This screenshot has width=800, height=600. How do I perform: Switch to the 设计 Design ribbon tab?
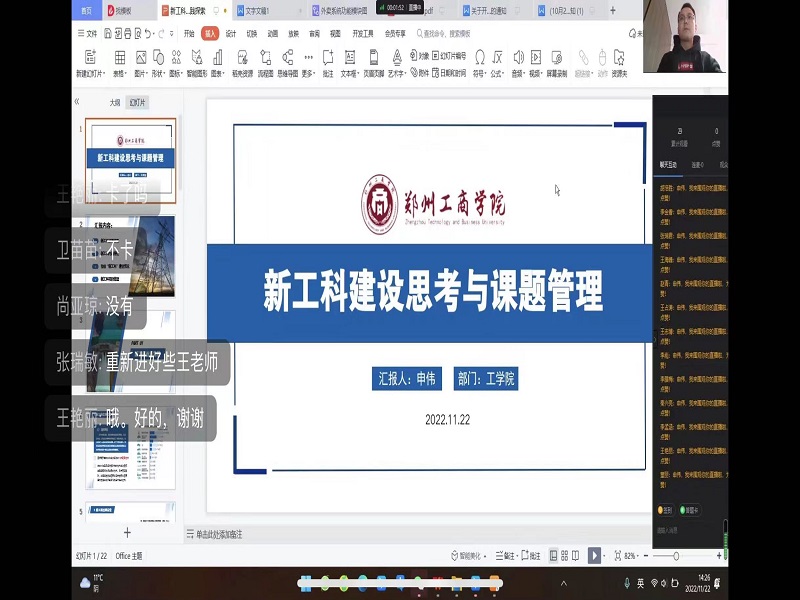click(231, 34)
